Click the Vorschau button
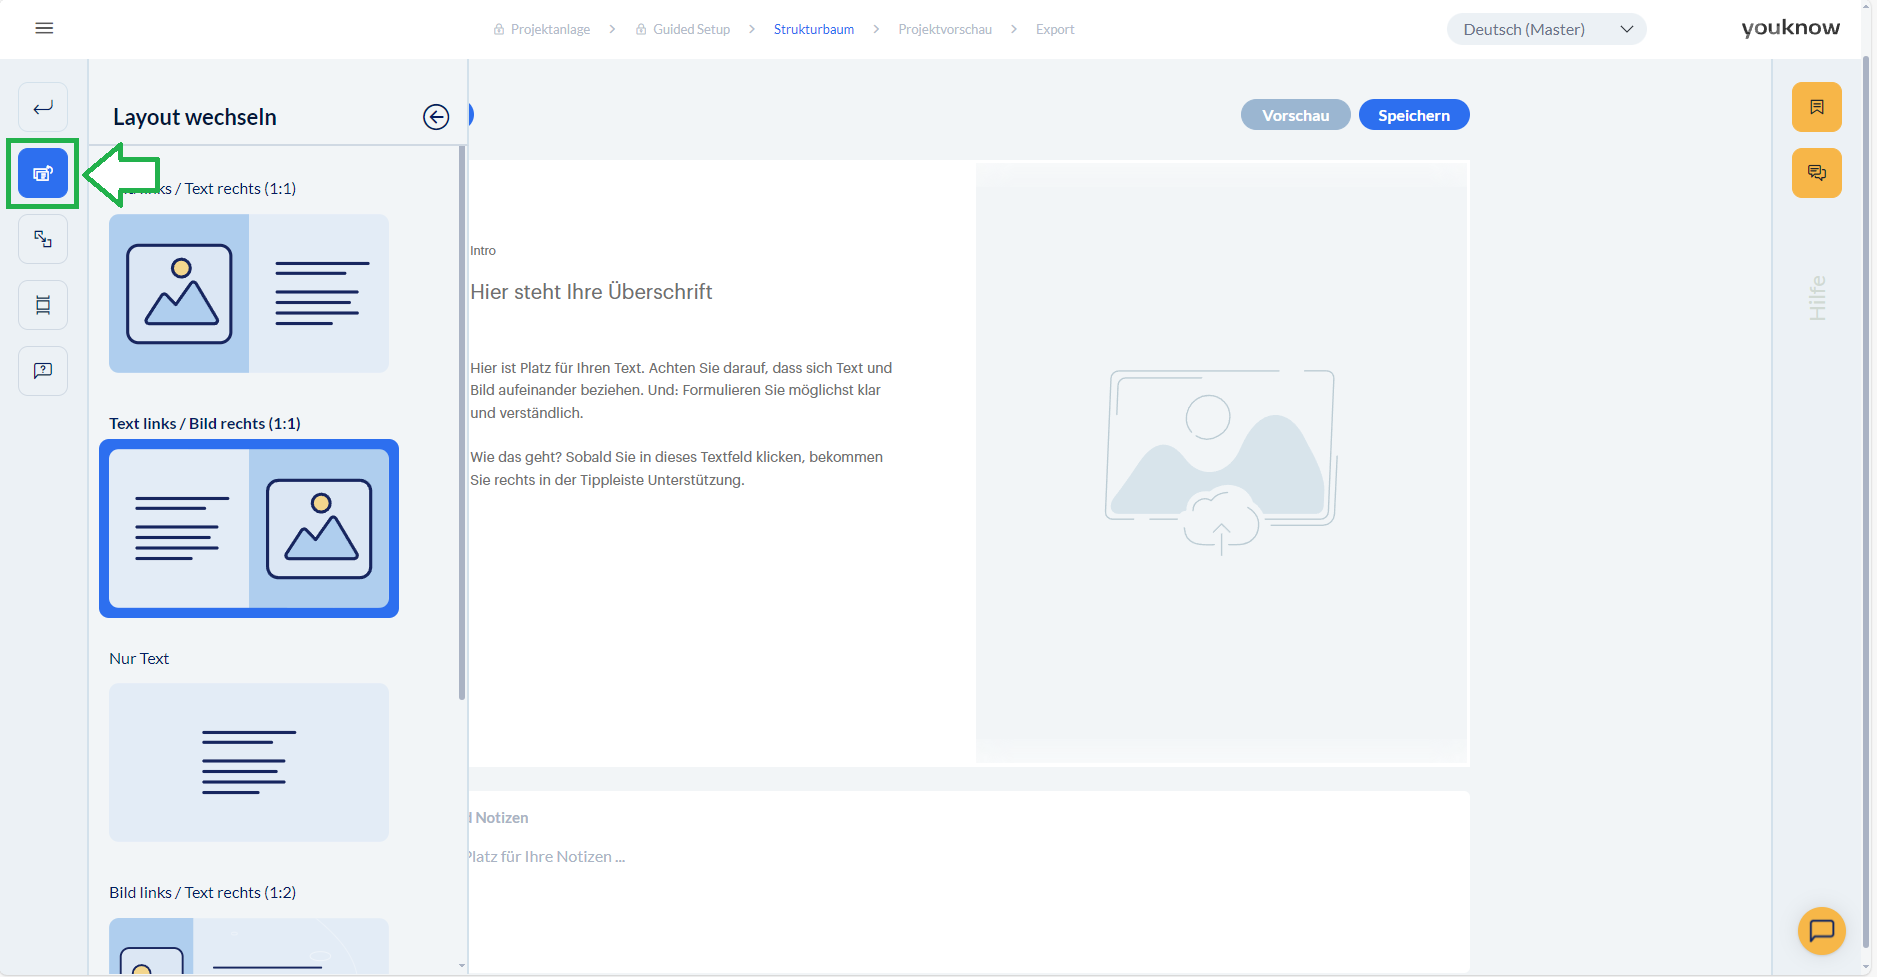 (x=1296, y=115)
